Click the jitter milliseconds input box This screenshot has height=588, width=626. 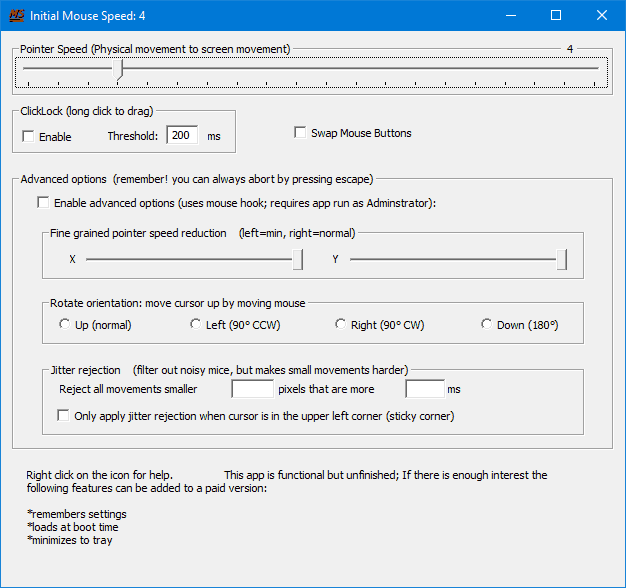[425, 388]
